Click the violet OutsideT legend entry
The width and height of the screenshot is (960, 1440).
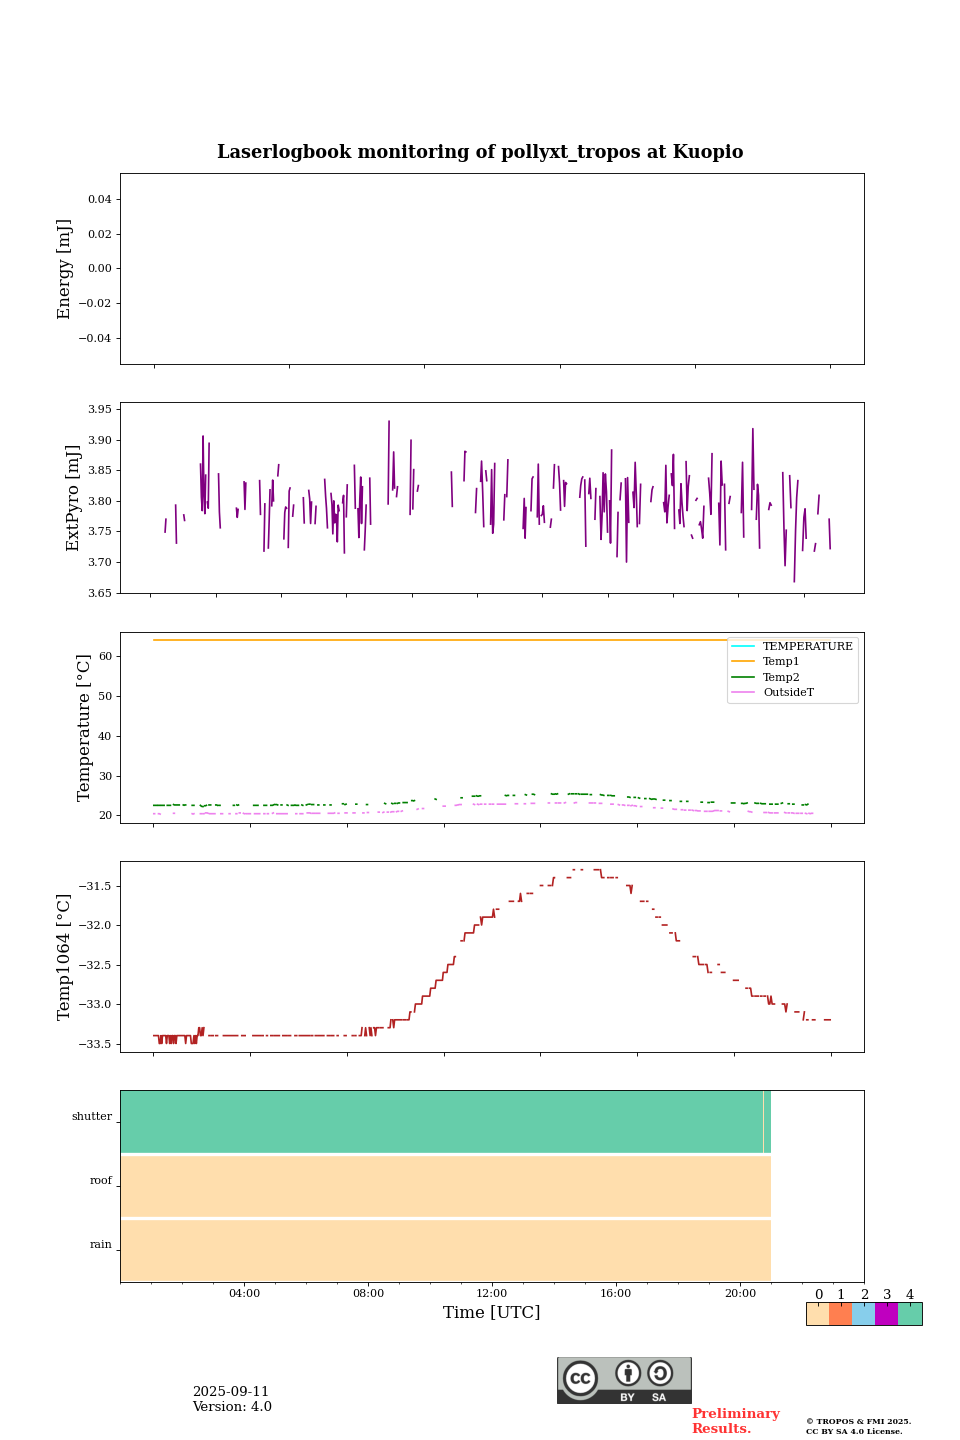click(788, 693)
